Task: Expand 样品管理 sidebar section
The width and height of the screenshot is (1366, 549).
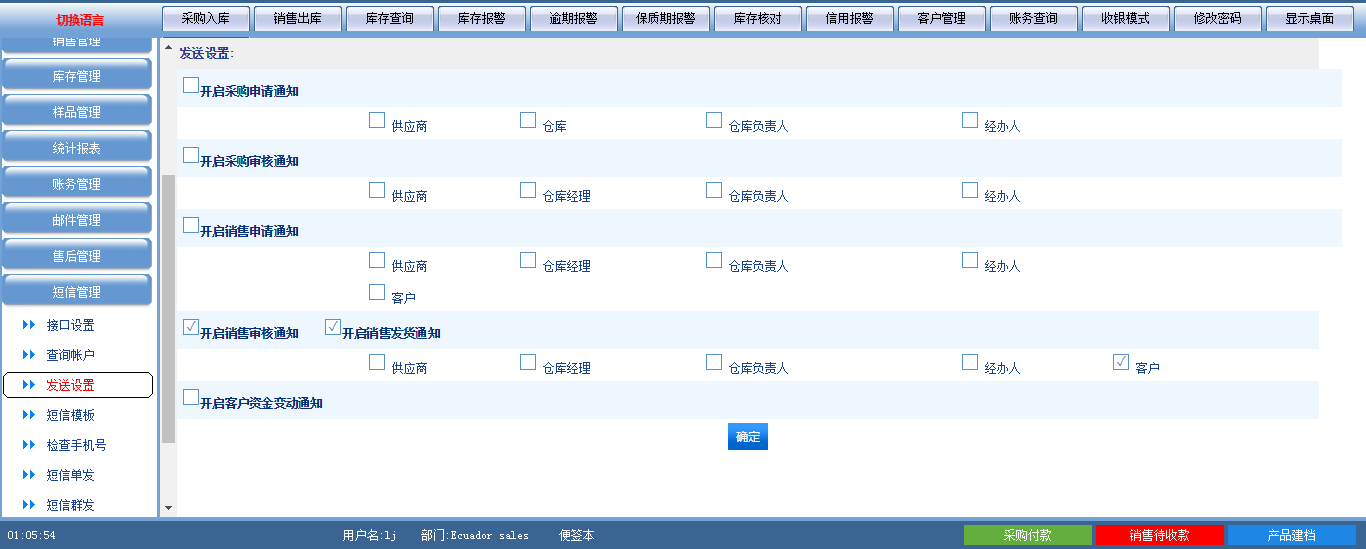Action: pos(77,112)
